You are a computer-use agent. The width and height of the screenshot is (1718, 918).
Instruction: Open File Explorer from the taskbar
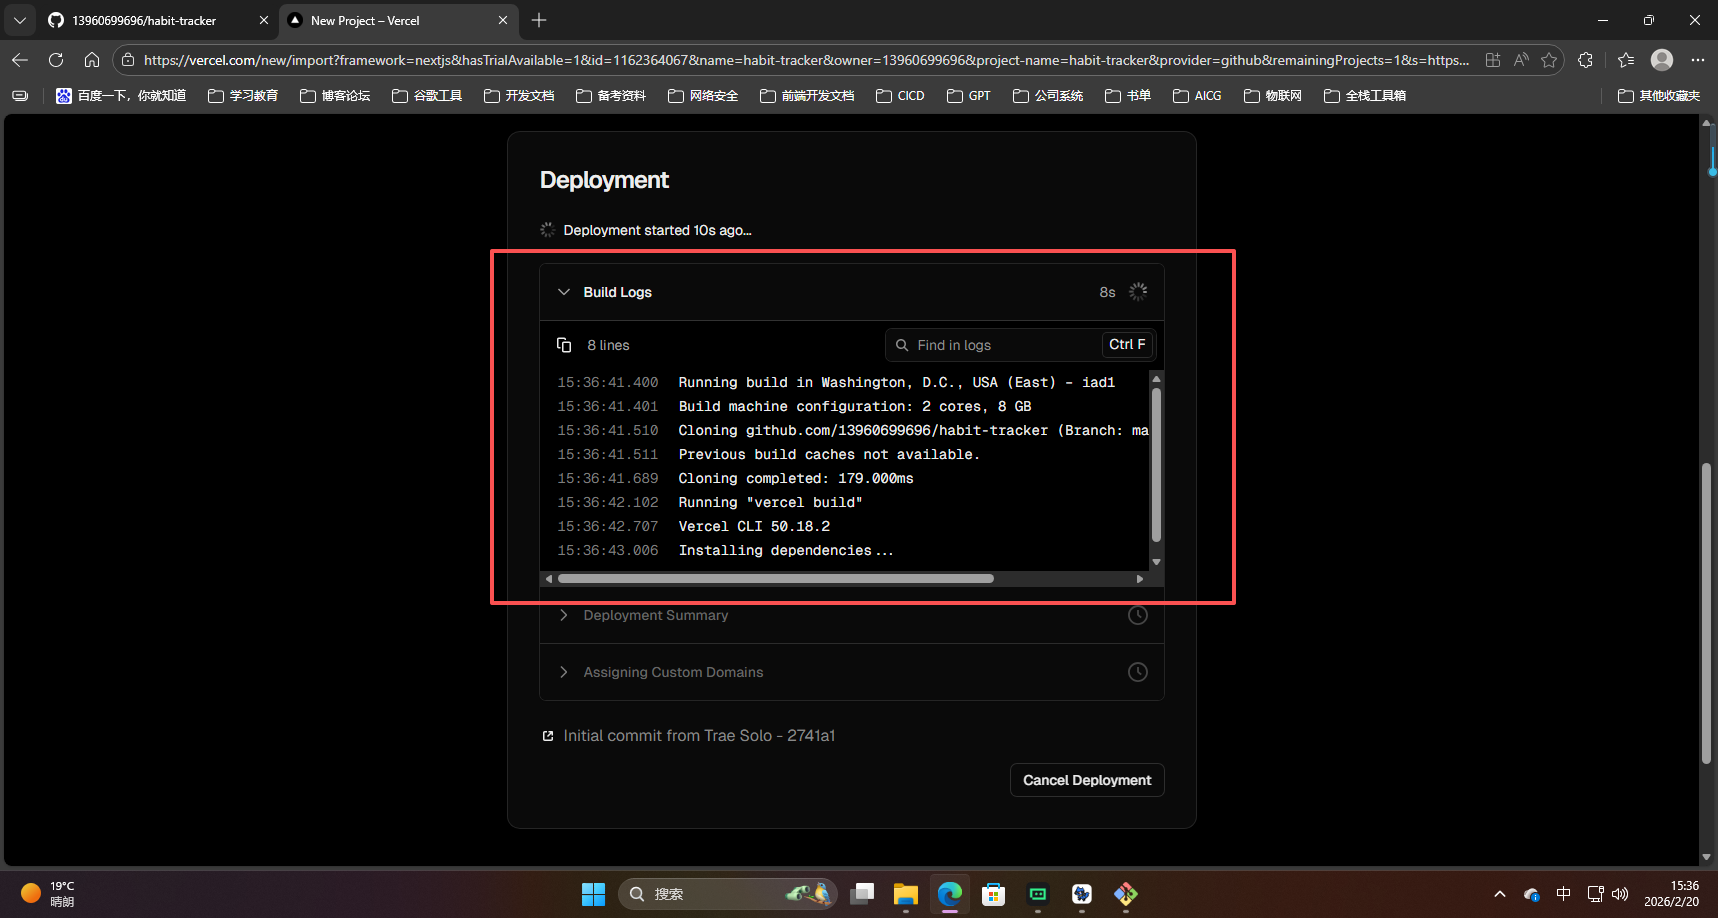[x=906, y=894]
